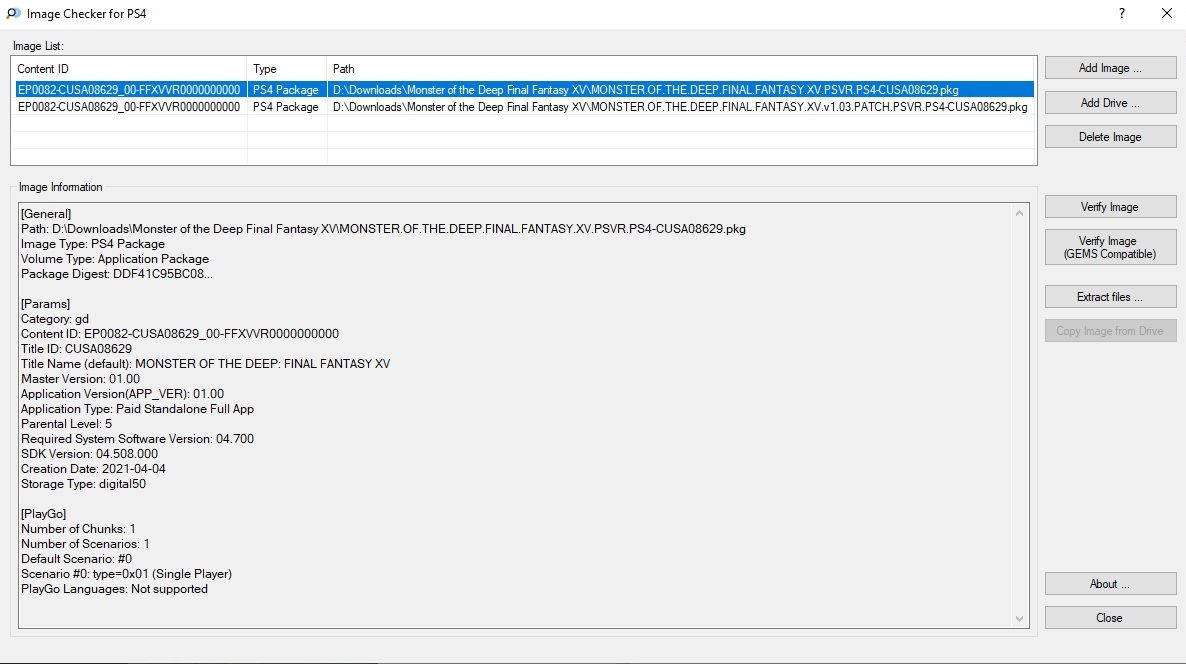Image resolution: width=1186 pixels, height=664 pixels.
Task: Click the Creation Date: 2021-04-04 line
Action: click(x=93, y=469)
